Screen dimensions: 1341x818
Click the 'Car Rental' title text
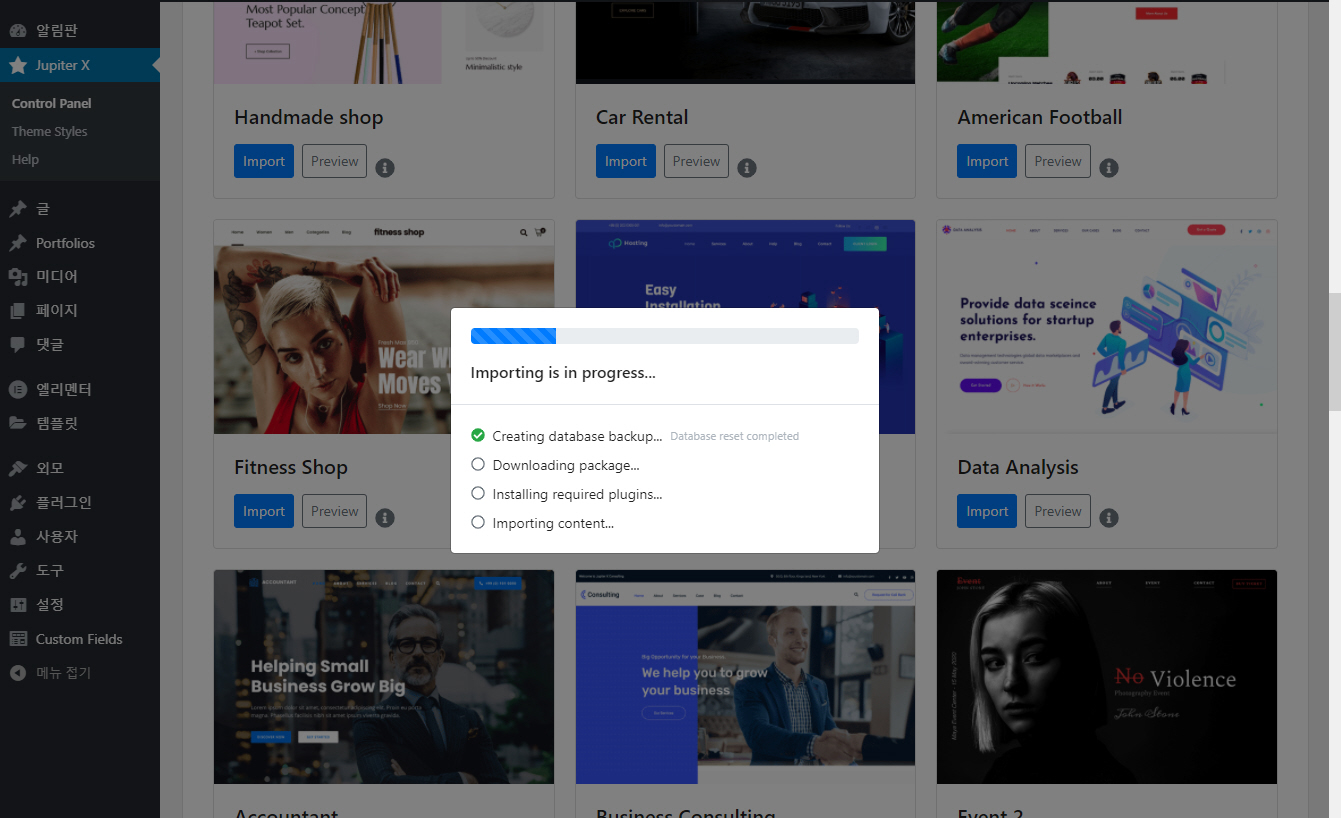pos(642,117)
